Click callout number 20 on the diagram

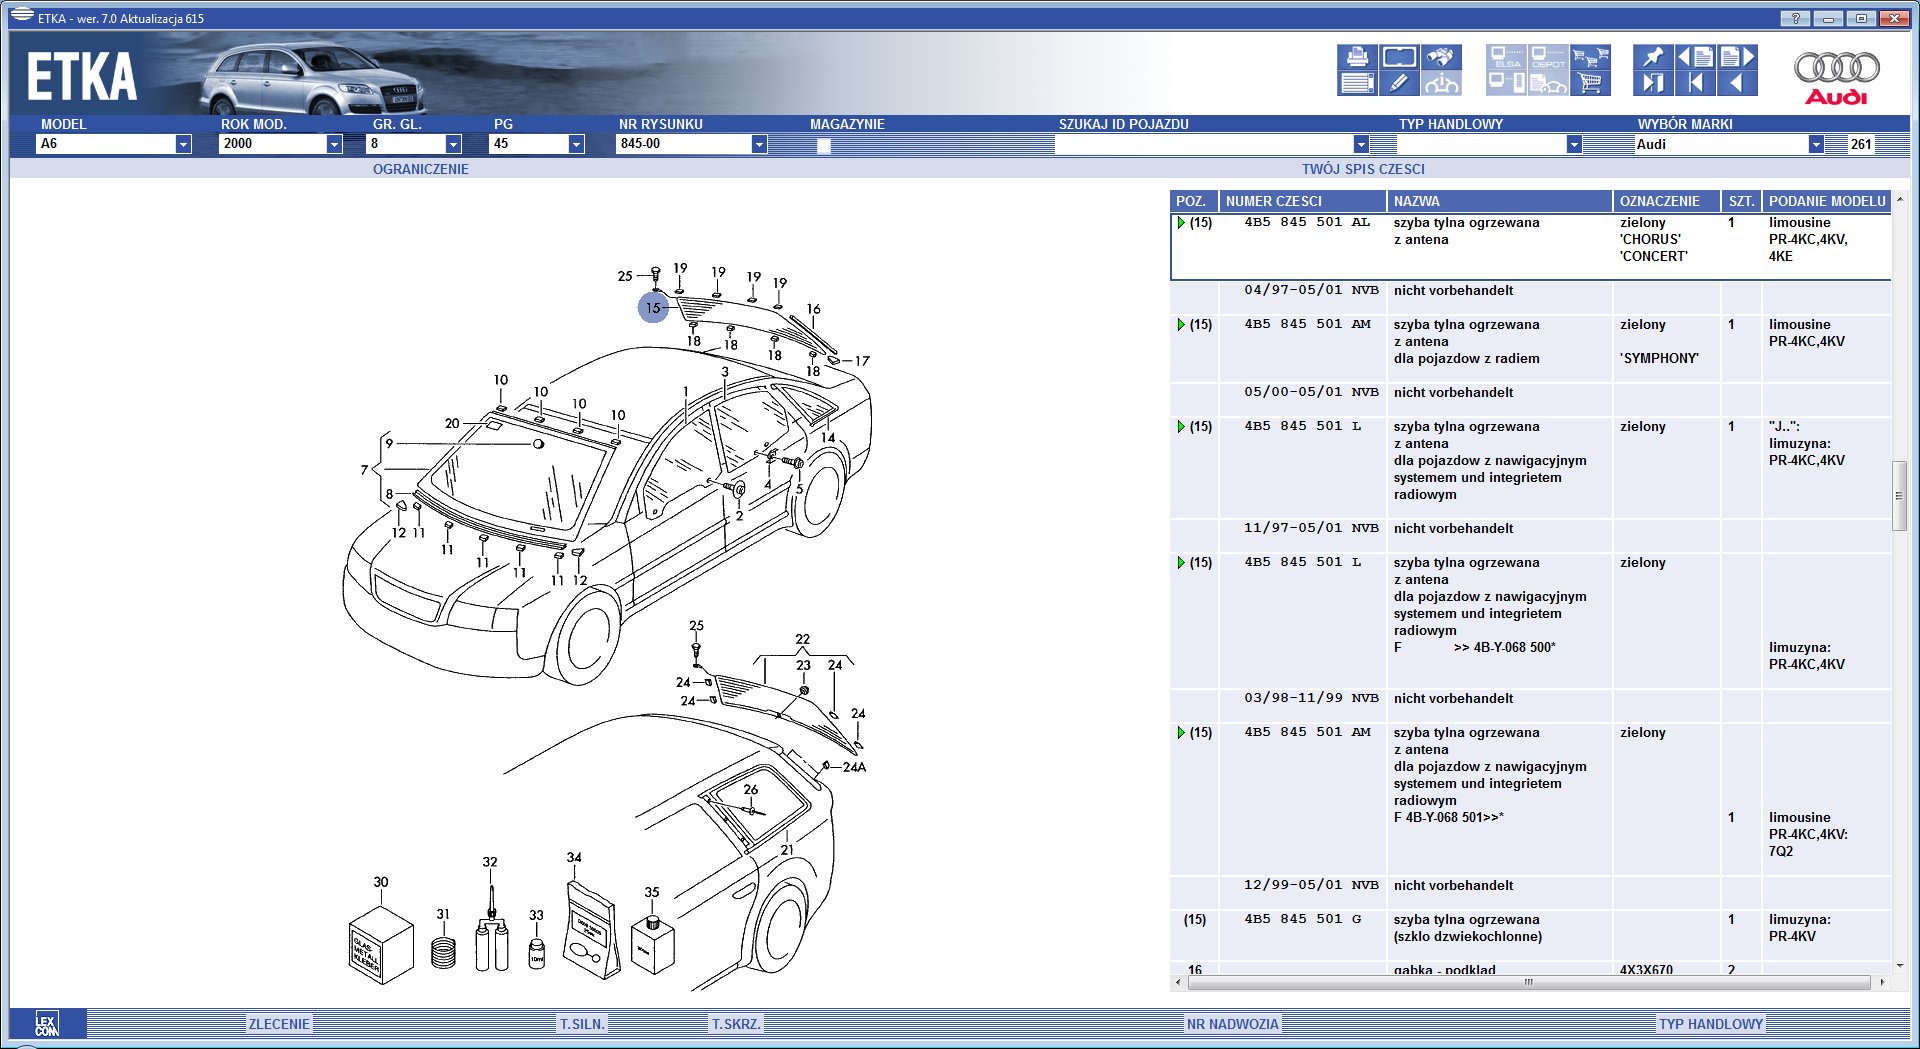point(452,423)
